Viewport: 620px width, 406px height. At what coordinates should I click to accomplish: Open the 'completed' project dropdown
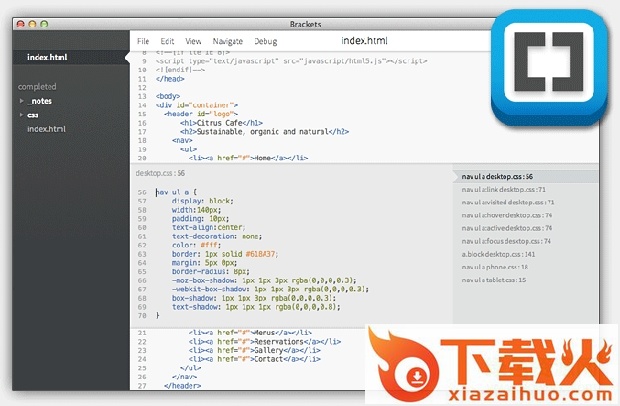click(x=37, y=86)
